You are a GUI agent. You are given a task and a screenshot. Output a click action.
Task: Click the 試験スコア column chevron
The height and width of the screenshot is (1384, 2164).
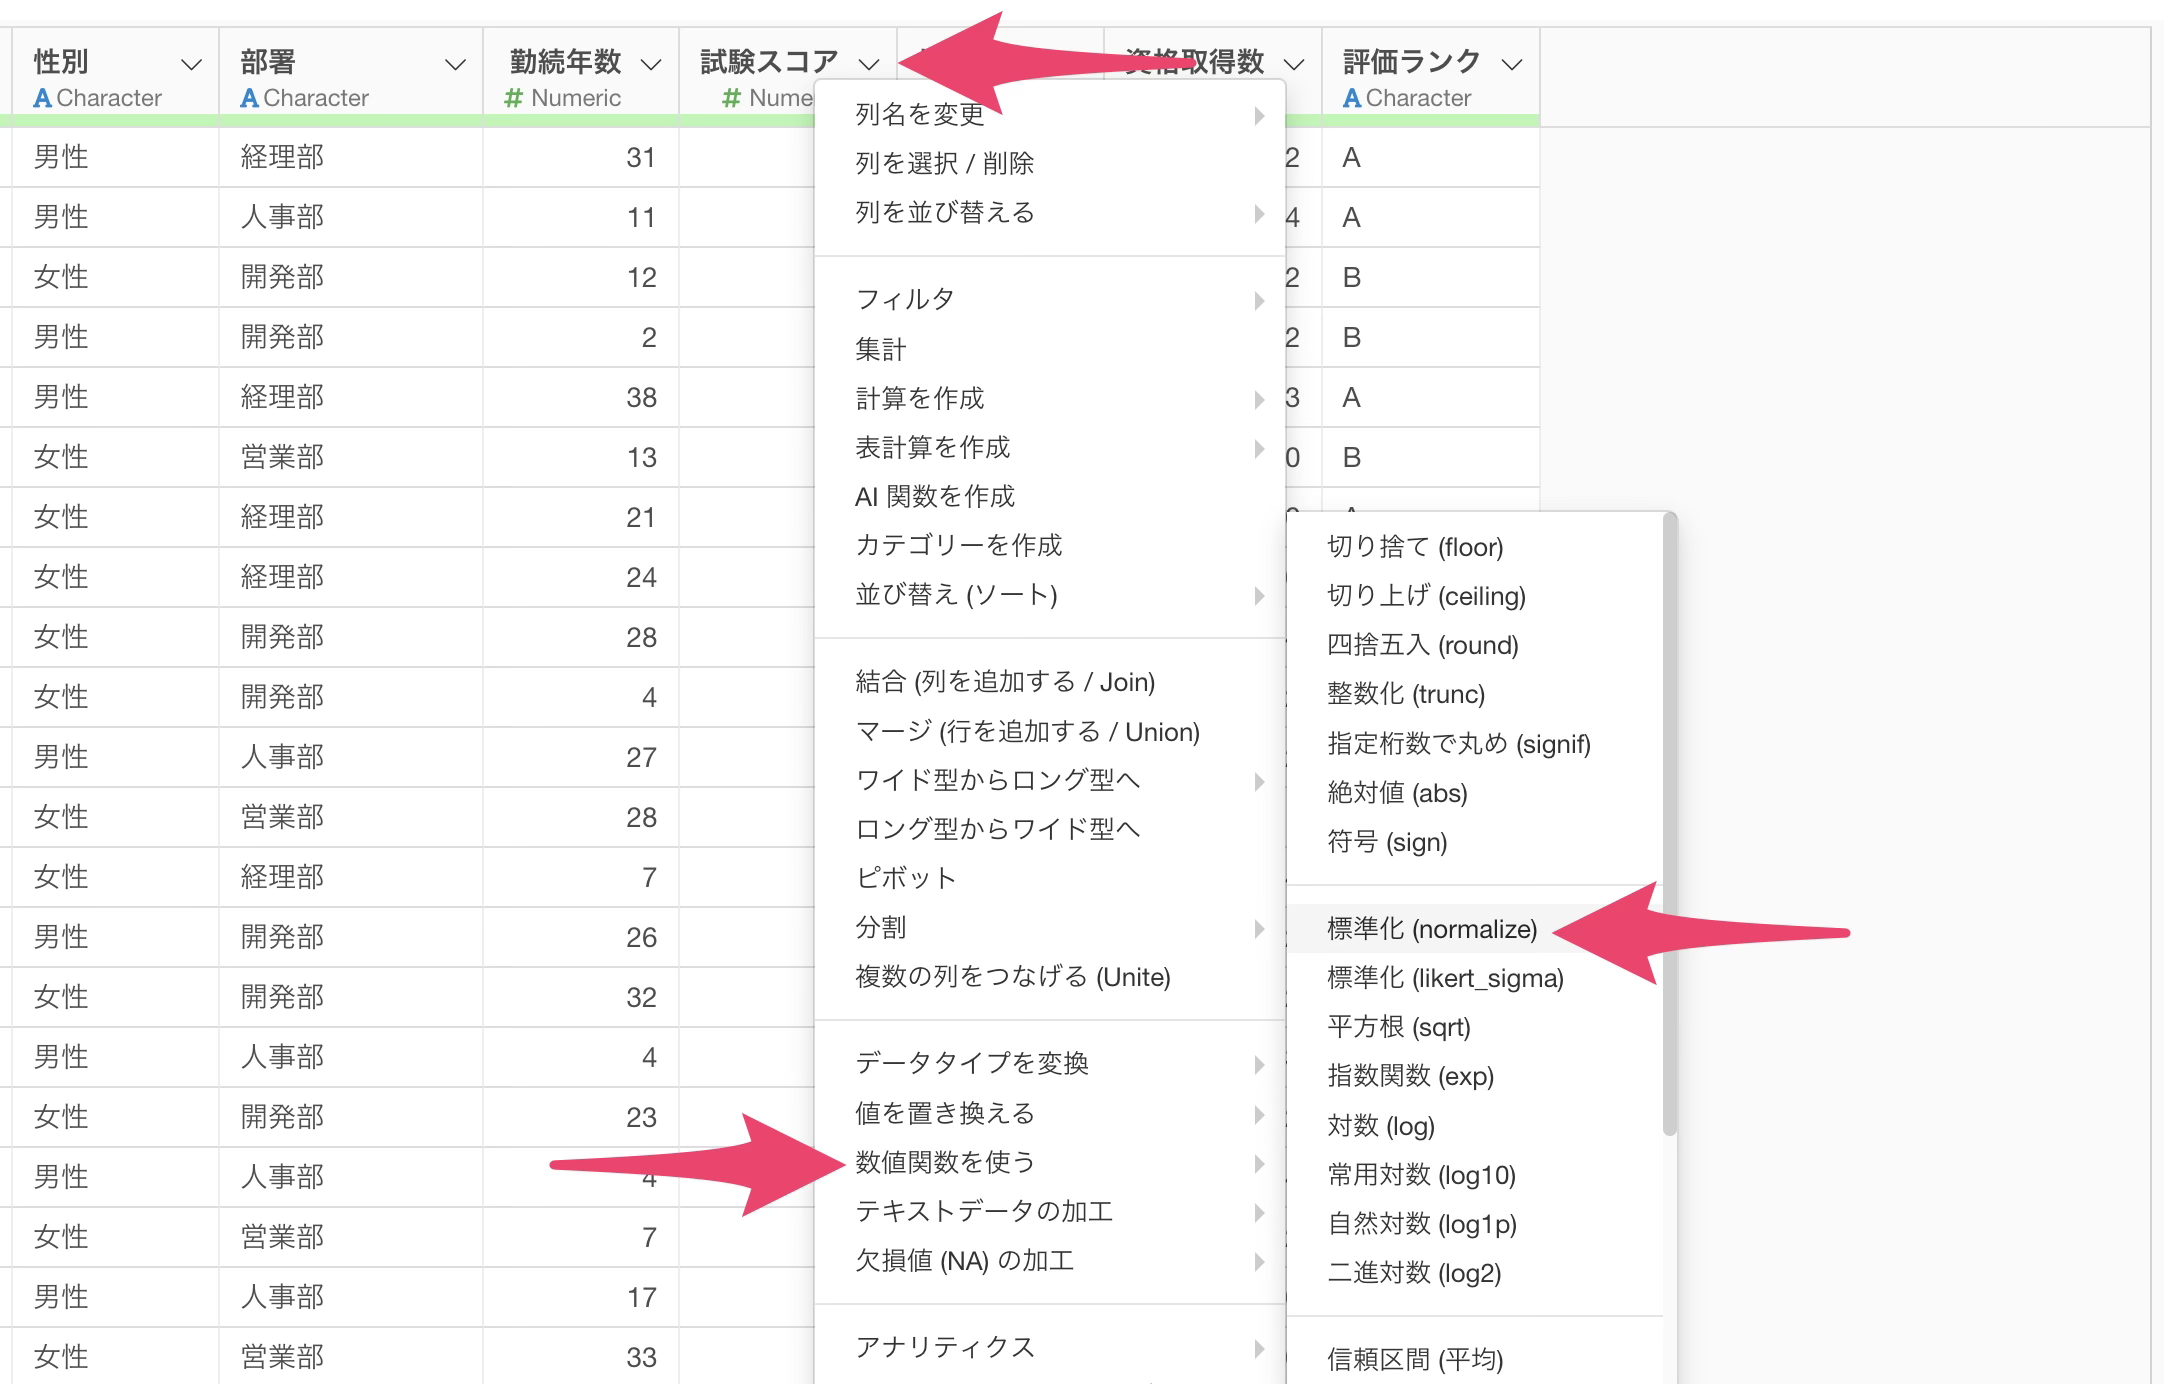(x=868, y=65)
